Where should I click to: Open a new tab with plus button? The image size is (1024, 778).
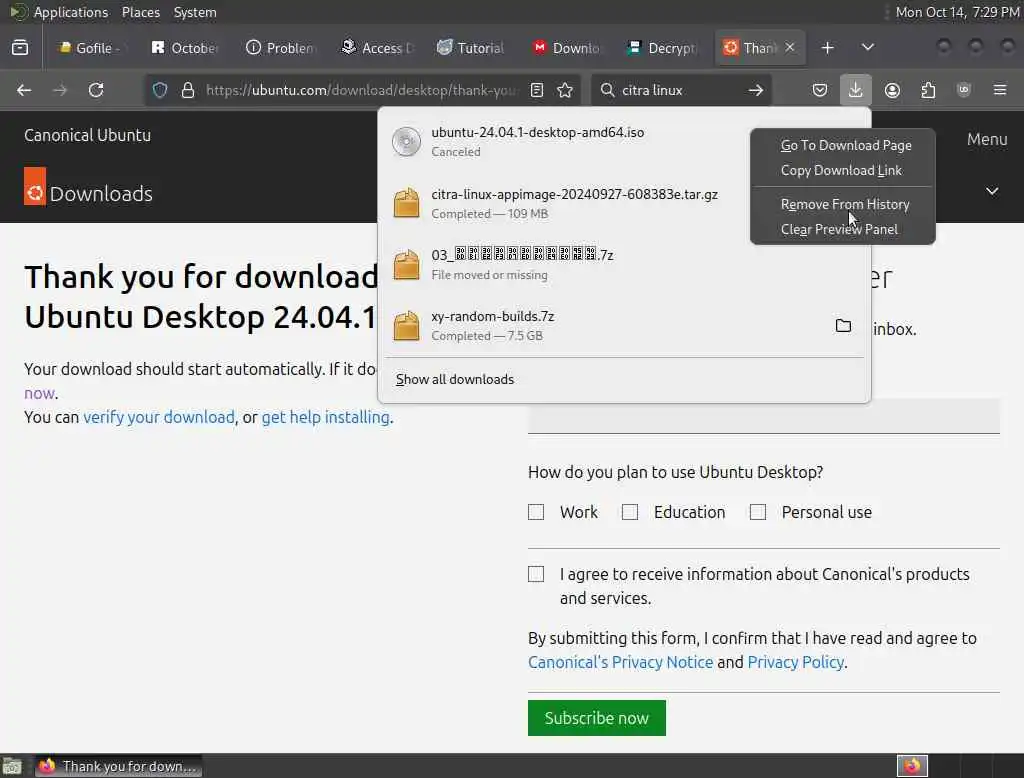coord(827,48)
